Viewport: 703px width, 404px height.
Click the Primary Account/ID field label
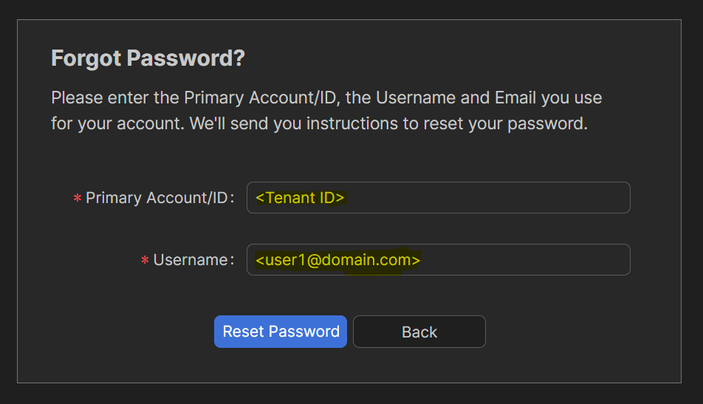[158, 198]
